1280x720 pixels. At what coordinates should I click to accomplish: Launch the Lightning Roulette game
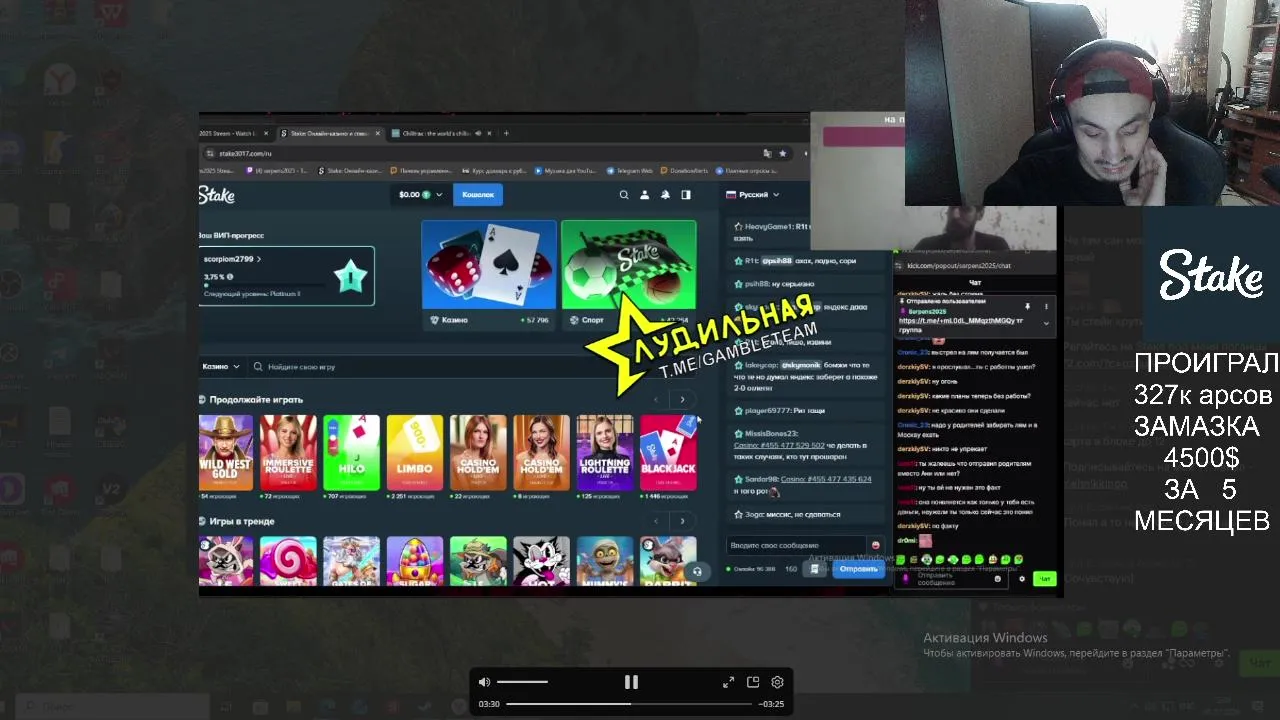[605, 452]
